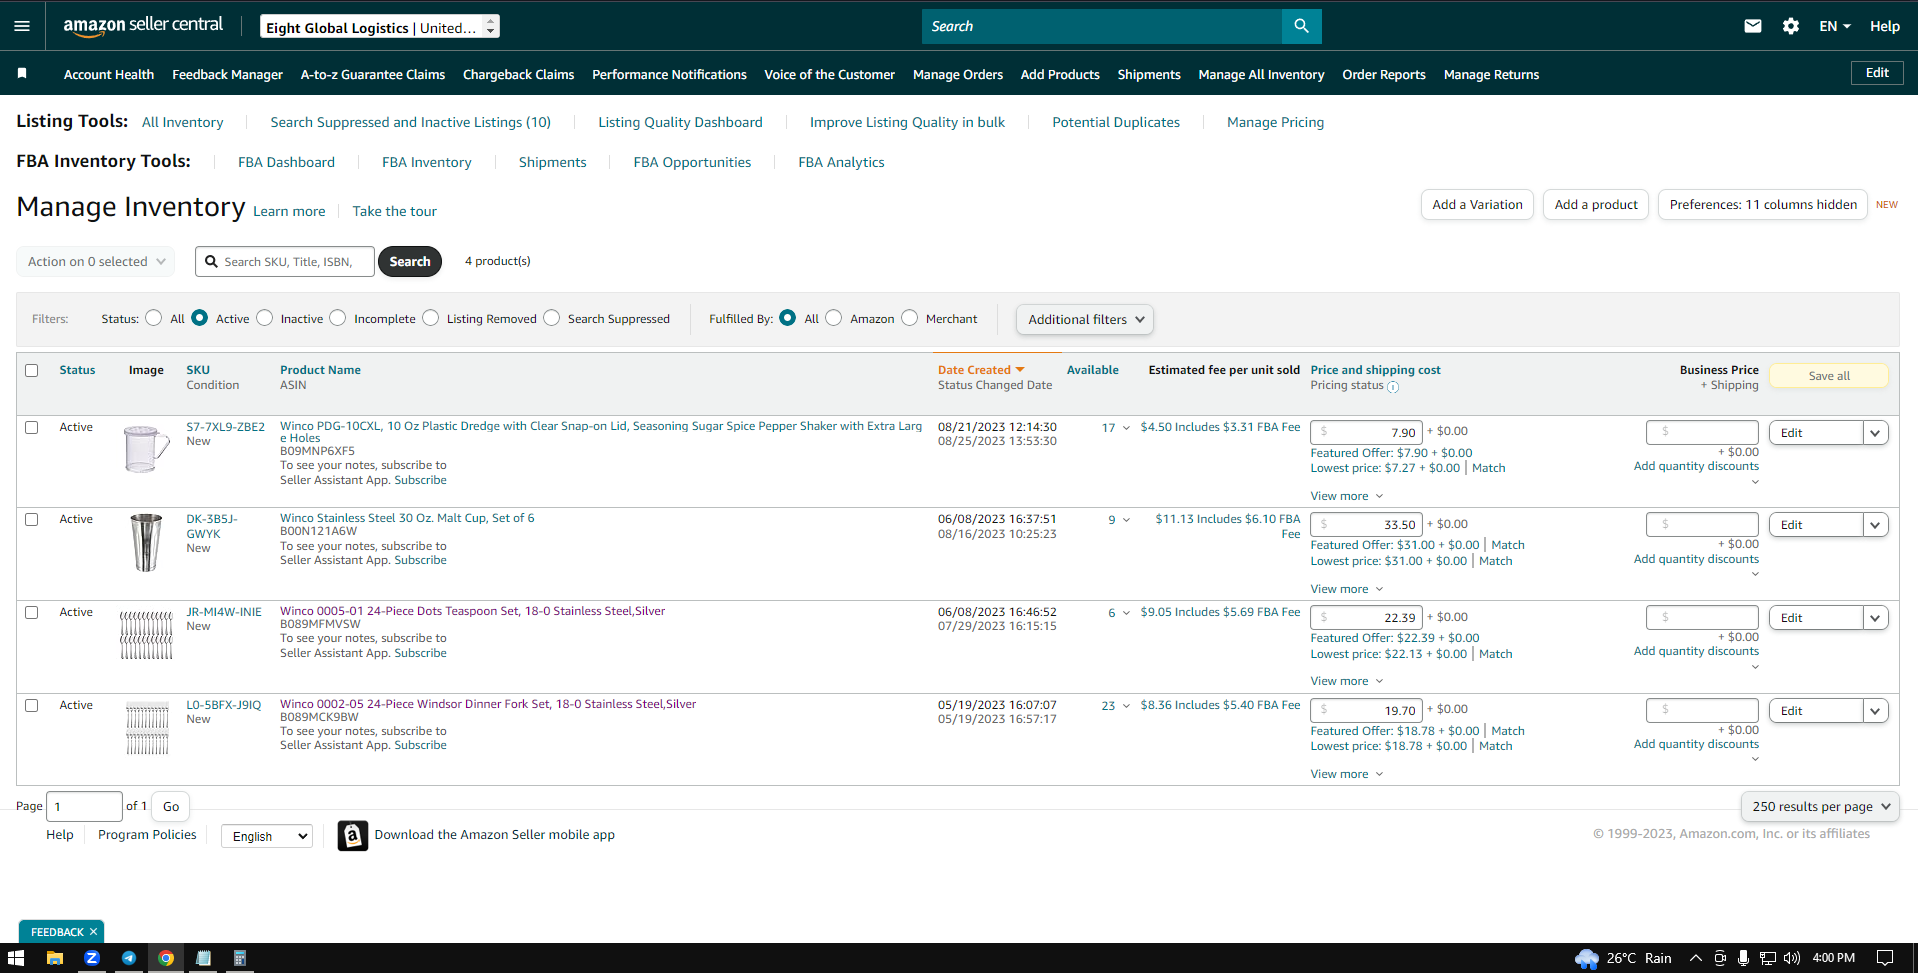Screen dimensions: 1918x973
Task: Select Status All radio button
Action: pos(153,318)
